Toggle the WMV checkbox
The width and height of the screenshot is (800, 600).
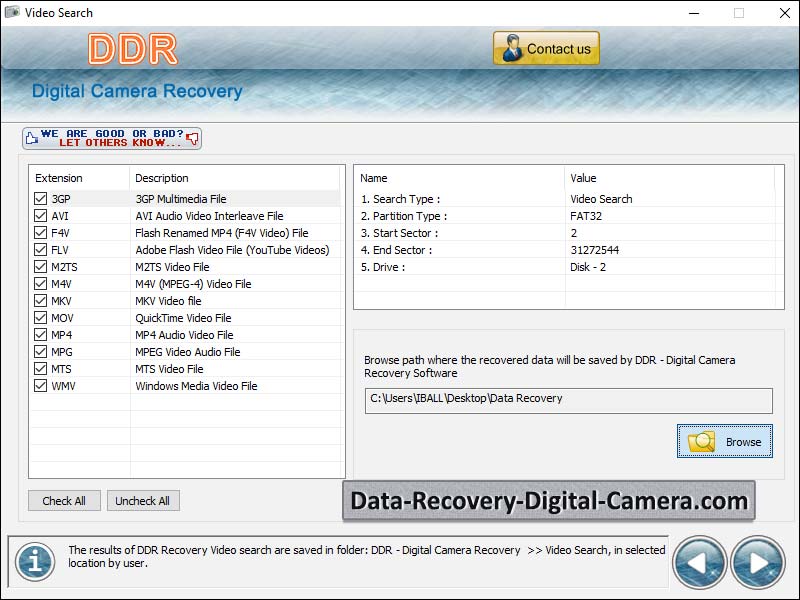click(x=40, y=386)
